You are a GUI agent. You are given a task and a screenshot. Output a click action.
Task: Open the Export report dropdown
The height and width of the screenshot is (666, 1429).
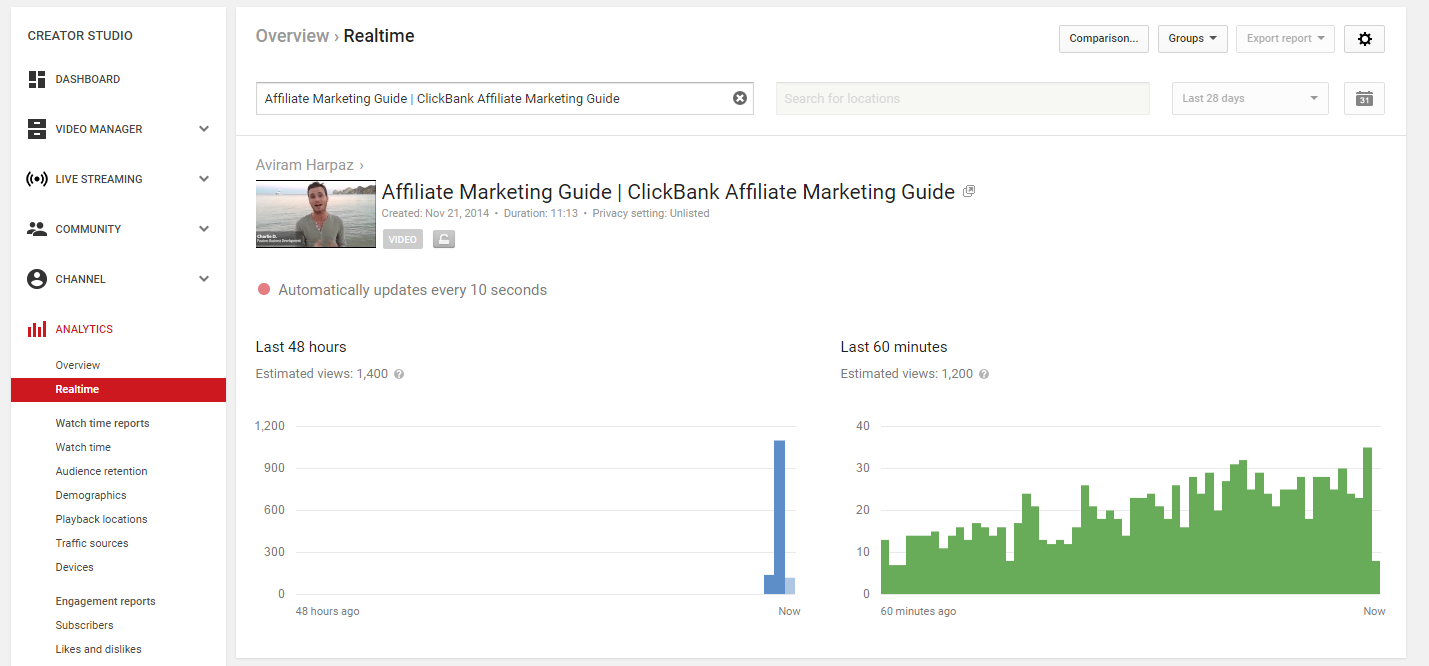click(x=1285, y=39)
